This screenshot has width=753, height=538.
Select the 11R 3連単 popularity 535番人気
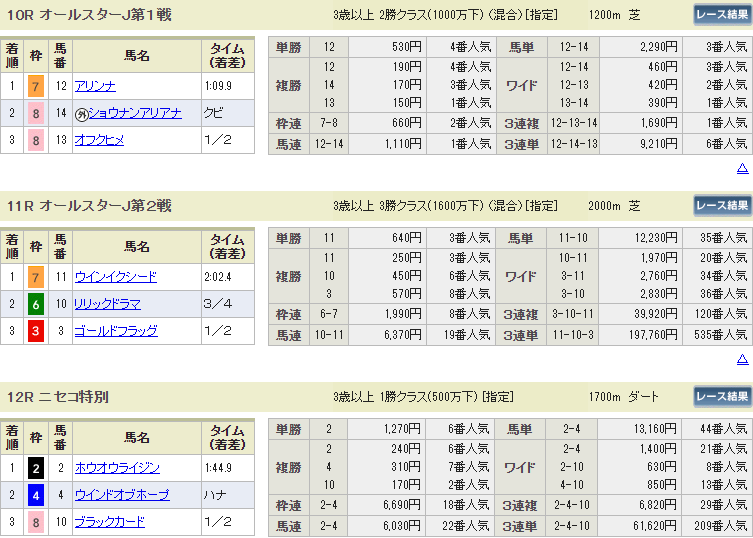tap(721, 335)
